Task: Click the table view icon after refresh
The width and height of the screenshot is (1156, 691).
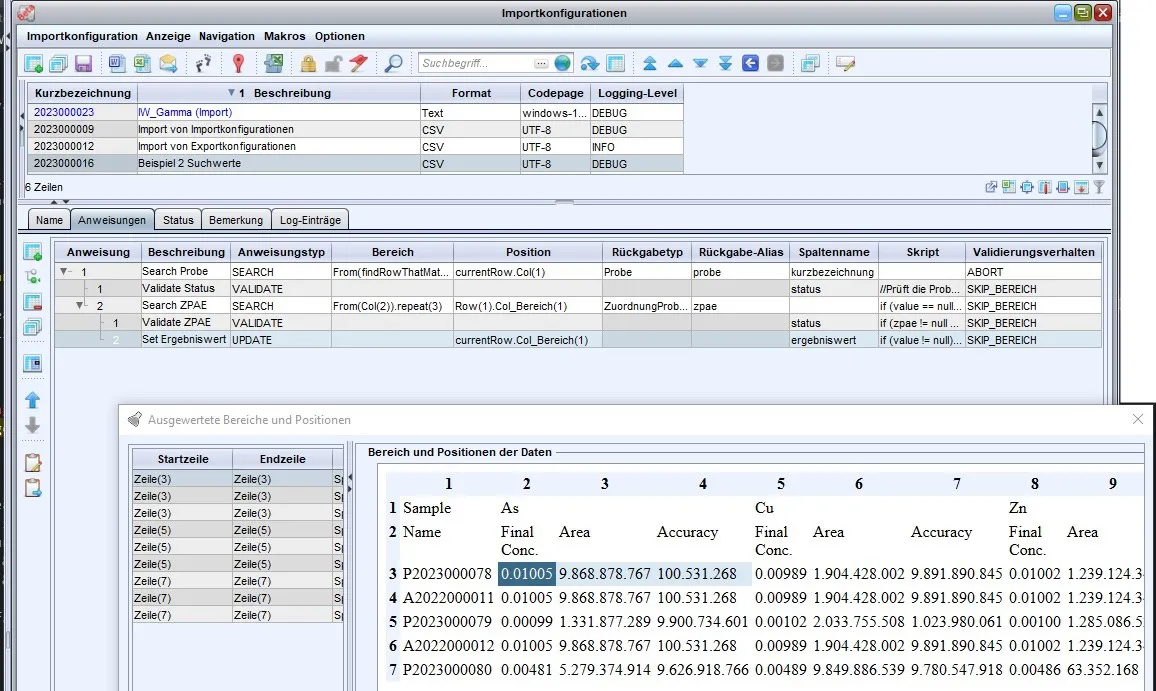Action: pos(616,63)
